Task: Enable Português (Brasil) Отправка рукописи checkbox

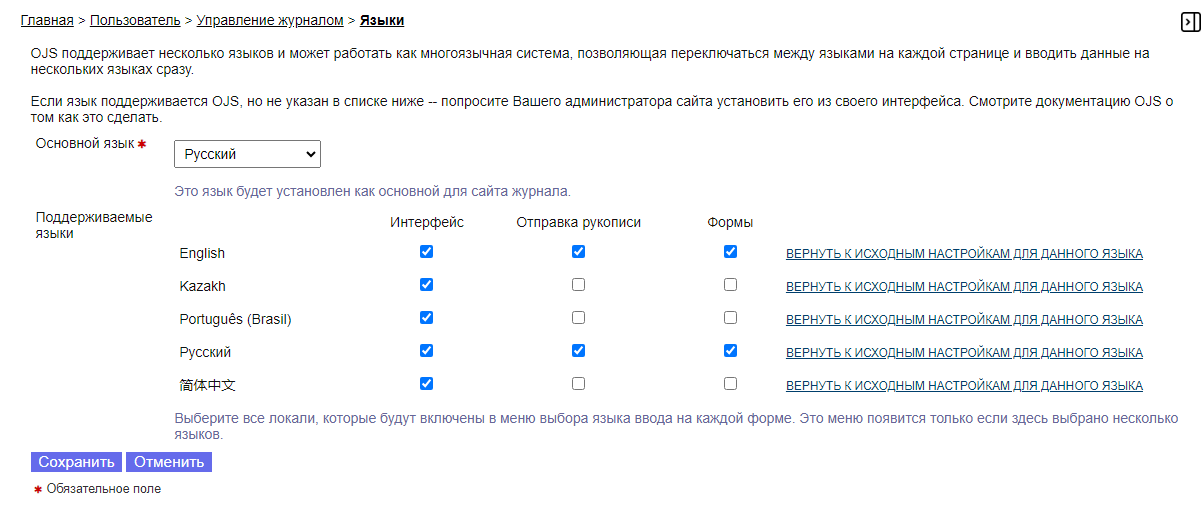Action: [x=578, y=318]
